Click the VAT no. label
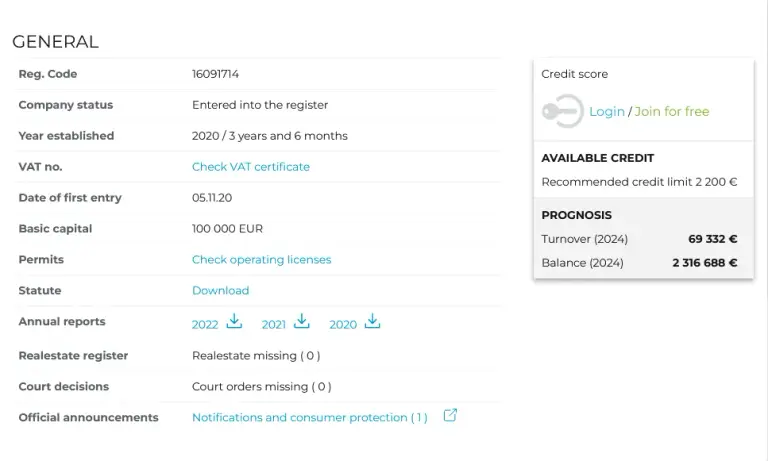768x461 pixels. 40,167
